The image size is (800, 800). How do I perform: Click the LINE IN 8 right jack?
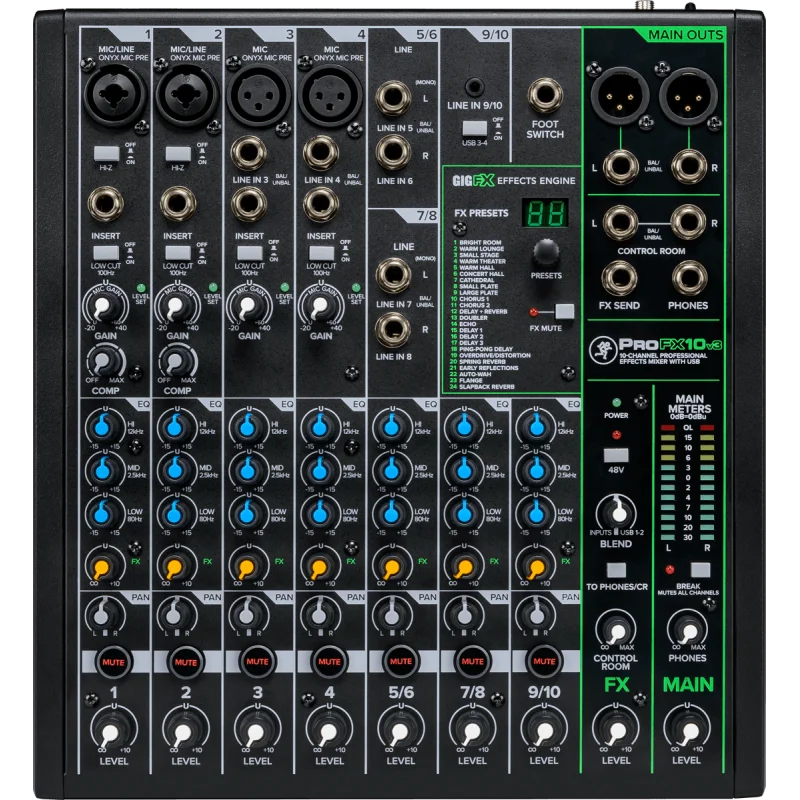point(393,330)
